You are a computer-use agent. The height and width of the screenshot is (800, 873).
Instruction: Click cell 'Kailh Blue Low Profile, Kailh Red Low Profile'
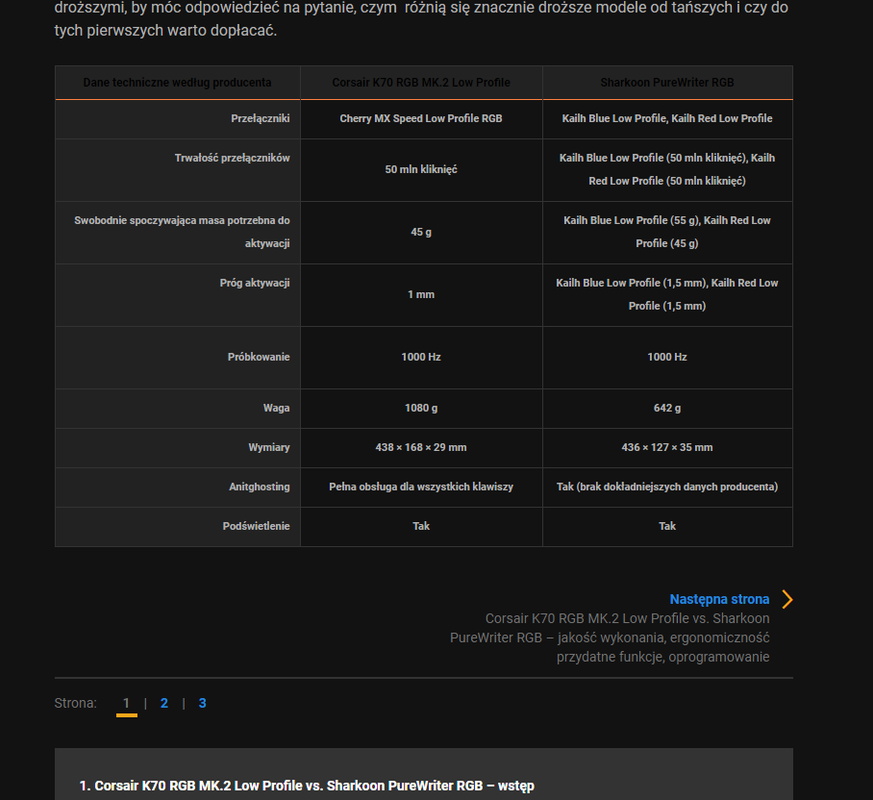667,118
